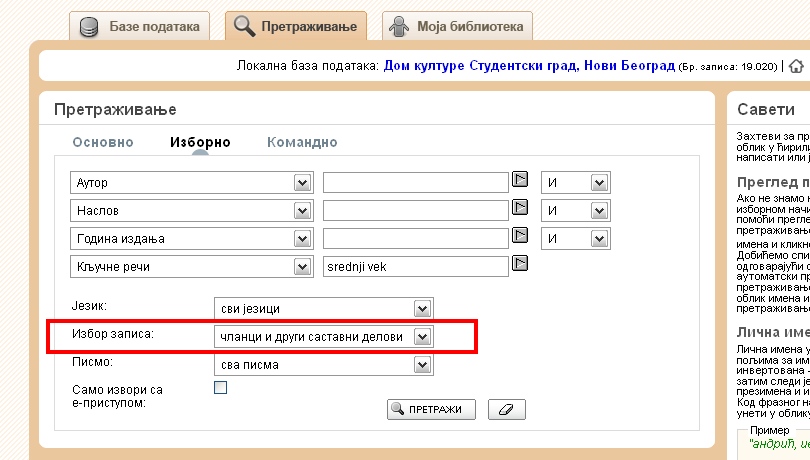Screen dimensions: 810x460
Task: Open Дом културе Студентски град link
Action: pyautogui.click(x=529, y=66)
